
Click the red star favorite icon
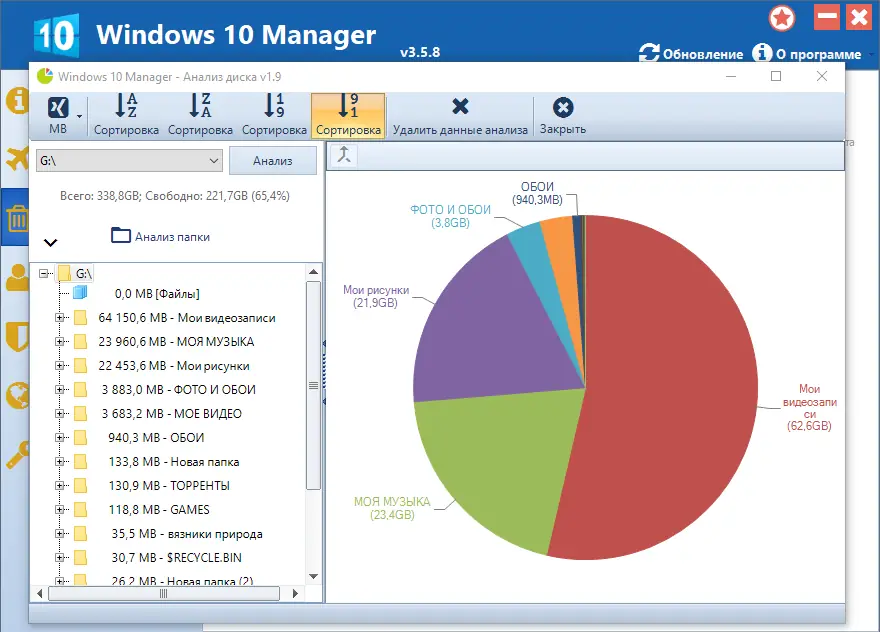[x=781, y=19]
